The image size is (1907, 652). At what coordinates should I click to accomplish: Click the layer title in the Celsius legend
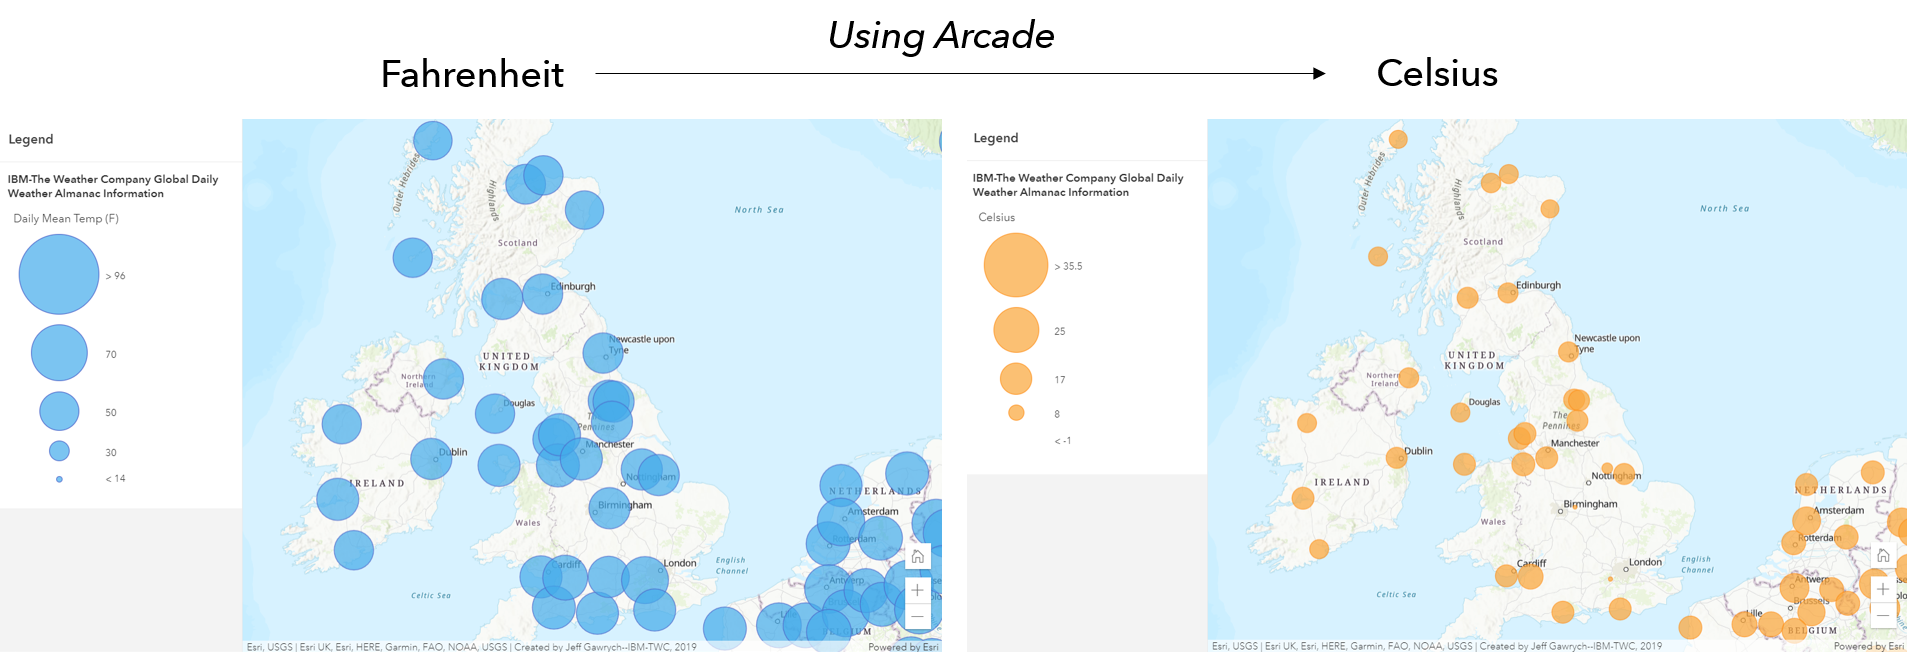[x=1078, y=185]
